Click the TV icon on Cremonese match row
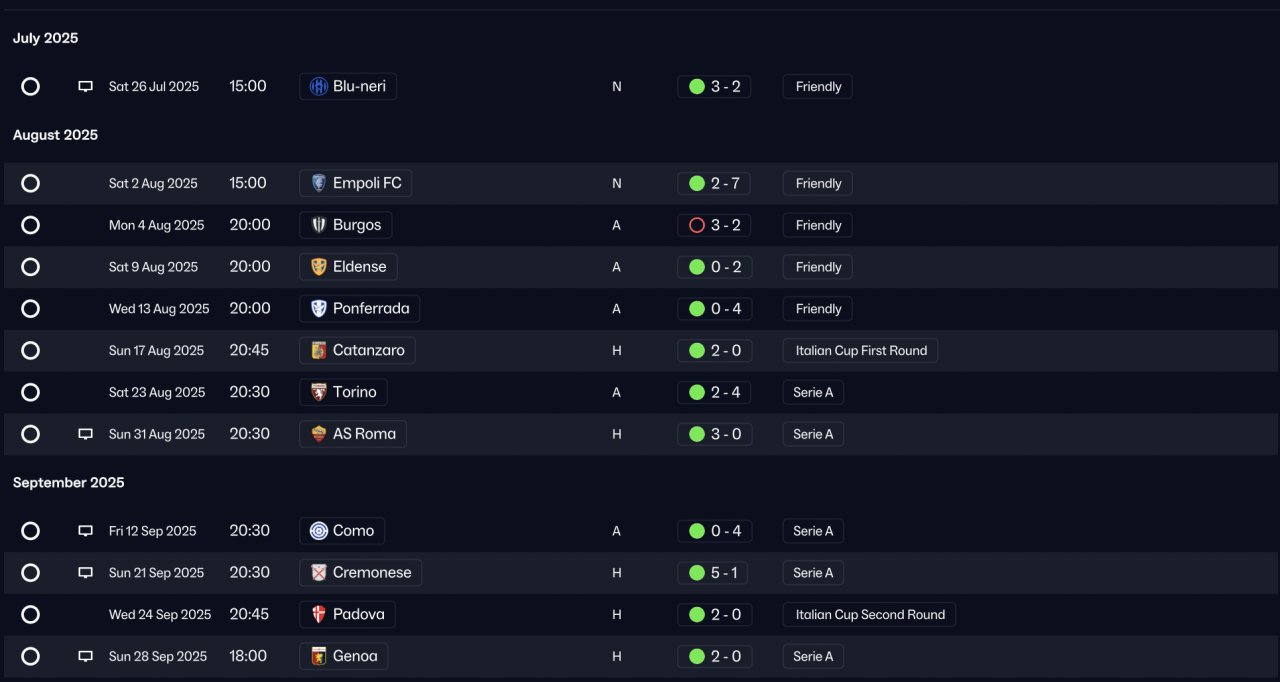The image size is (1280, 682). (86, 573)
